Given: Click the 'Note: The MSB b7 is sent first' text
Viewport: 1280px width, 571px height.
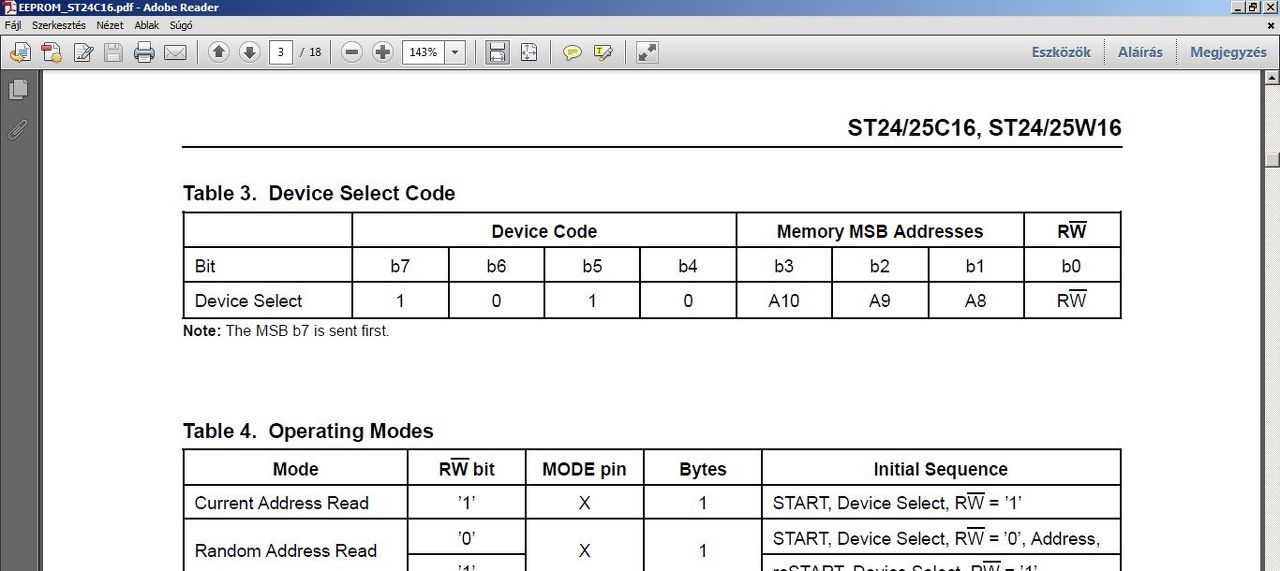Looking at the screenshot, I should coord(286,331).
